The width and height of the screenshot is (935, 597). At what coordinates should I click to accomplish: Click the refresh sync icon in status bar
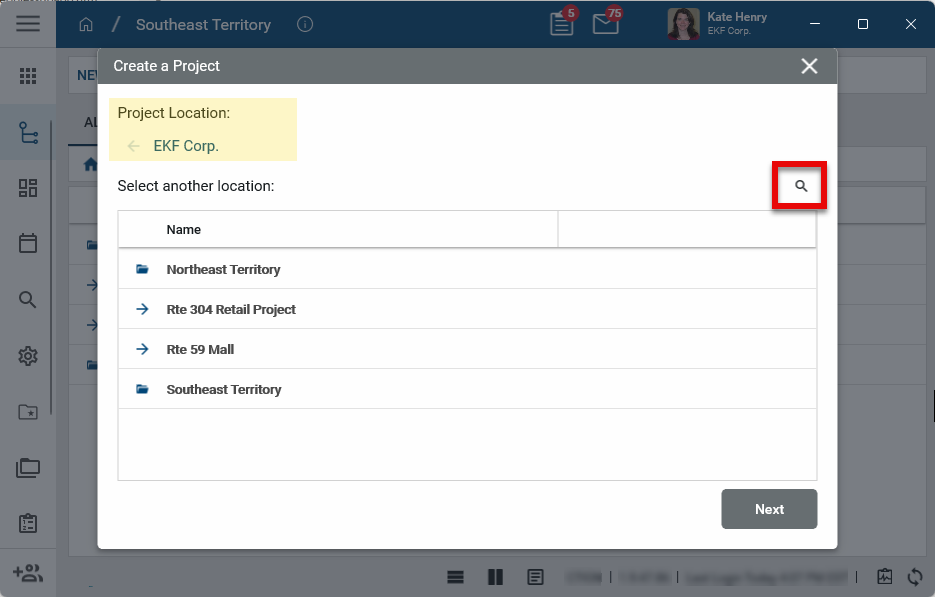point(914,576)
